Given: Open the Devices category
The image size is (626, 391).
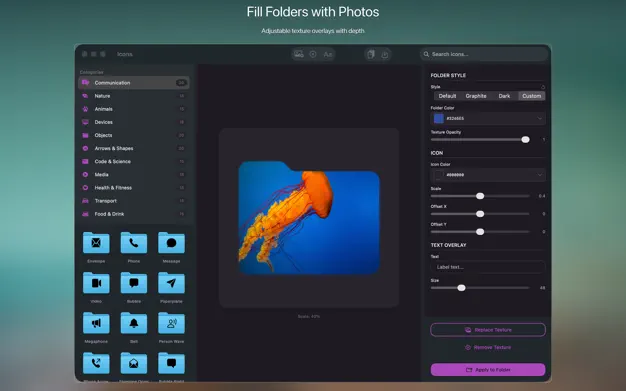Looking at the screenshot, I should tap(134, 122).
